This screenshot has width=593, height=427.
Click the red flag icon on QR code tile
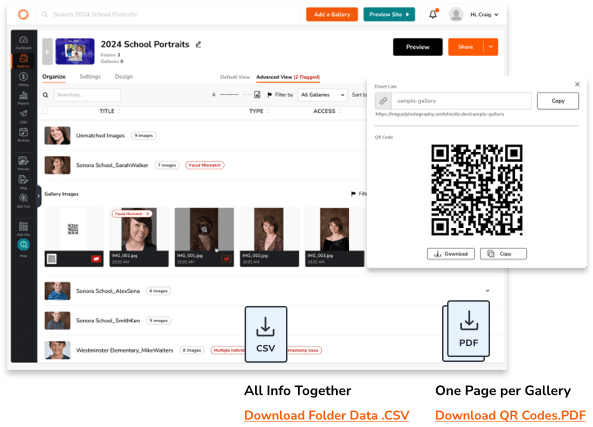pyautogui.click(x=96, y=259)
